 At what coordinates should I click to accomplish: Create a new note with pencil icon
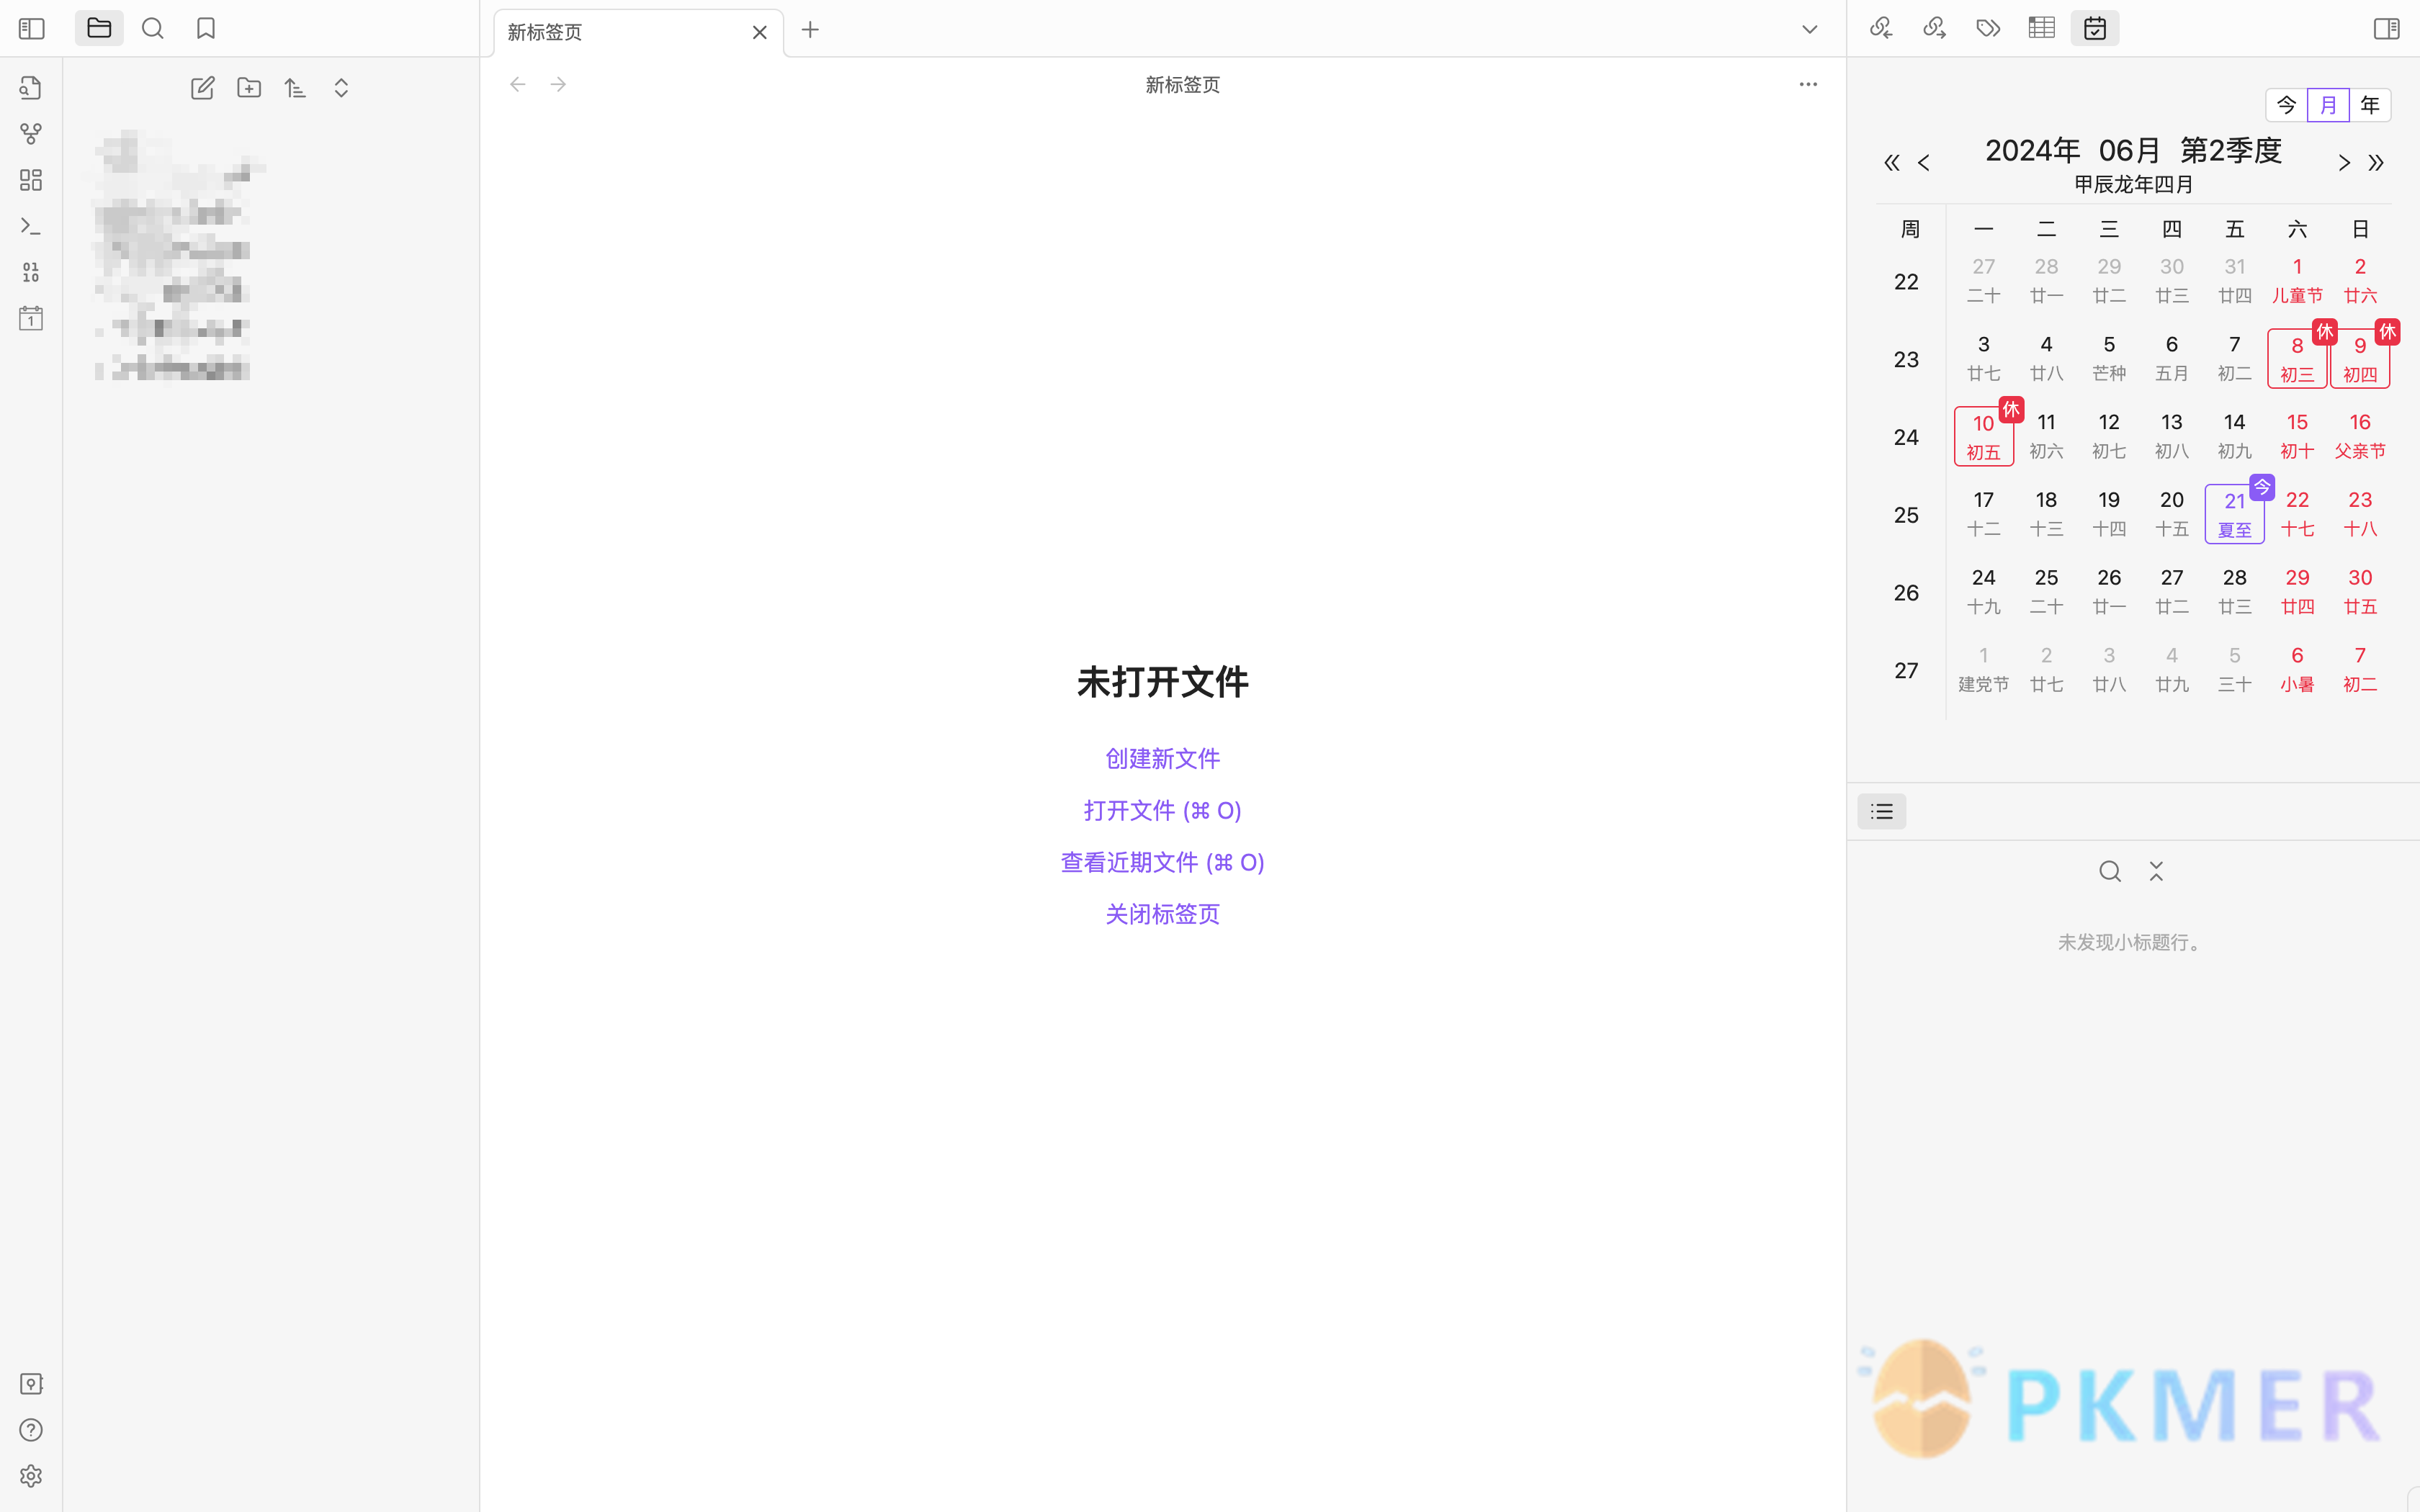click(x=203, y=88)
